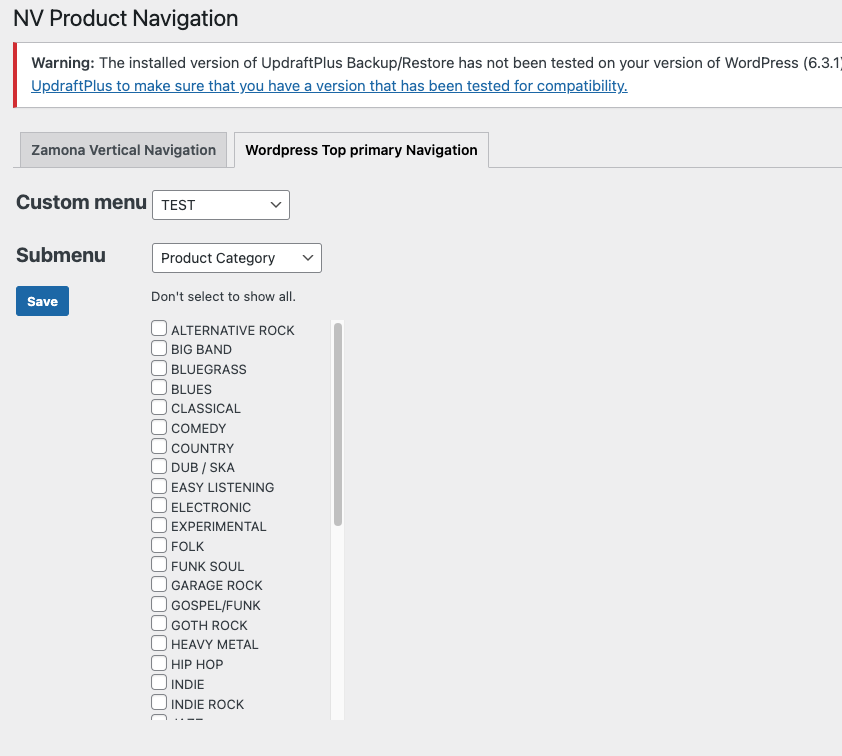Image resolution: width=842 pixels, height=756 pixels.
Task: Toggle the COMEDY checkbox
Action: pyautogui.click(x=159, y=427)
